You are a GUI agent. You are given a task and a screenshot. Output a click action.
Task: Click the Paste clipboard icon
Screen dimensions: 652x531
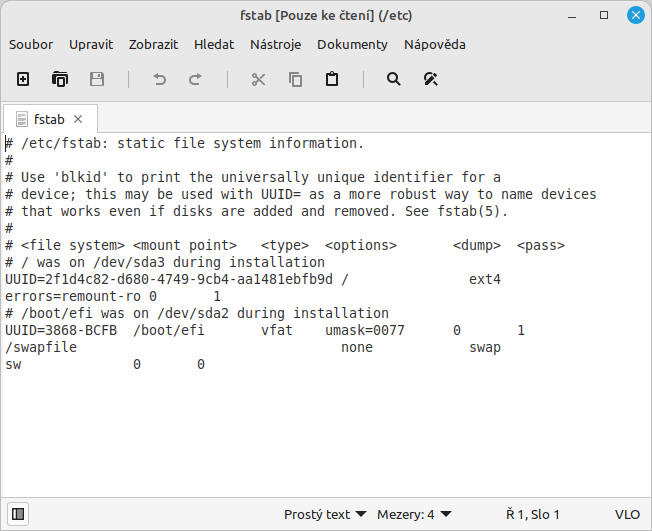(332, 79)
